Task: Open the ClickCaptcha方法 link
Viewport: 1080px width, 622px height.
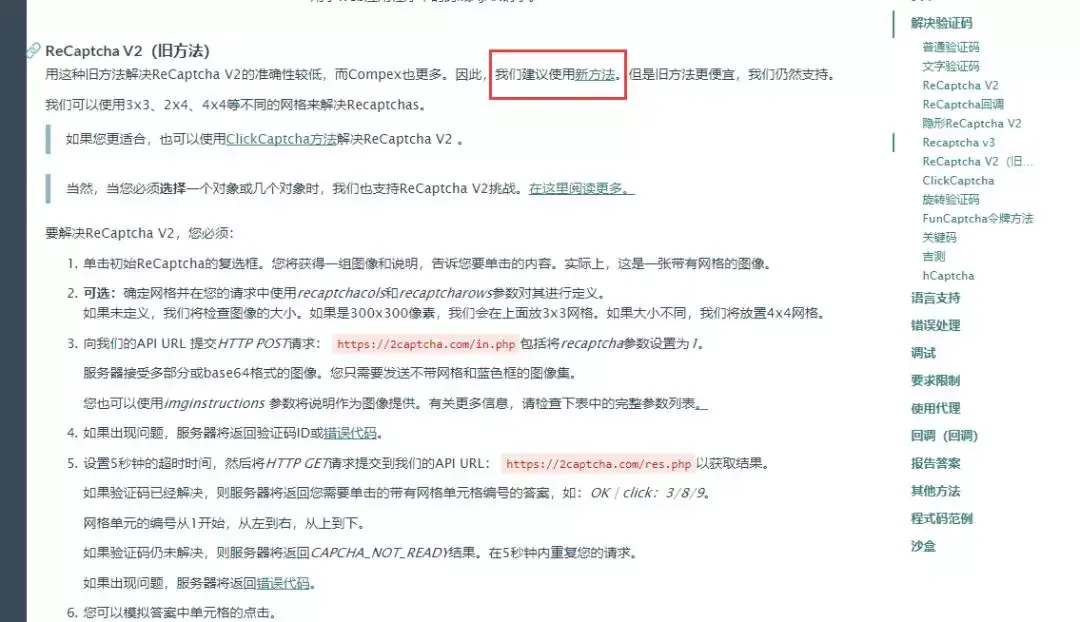Action: point(281,139)
